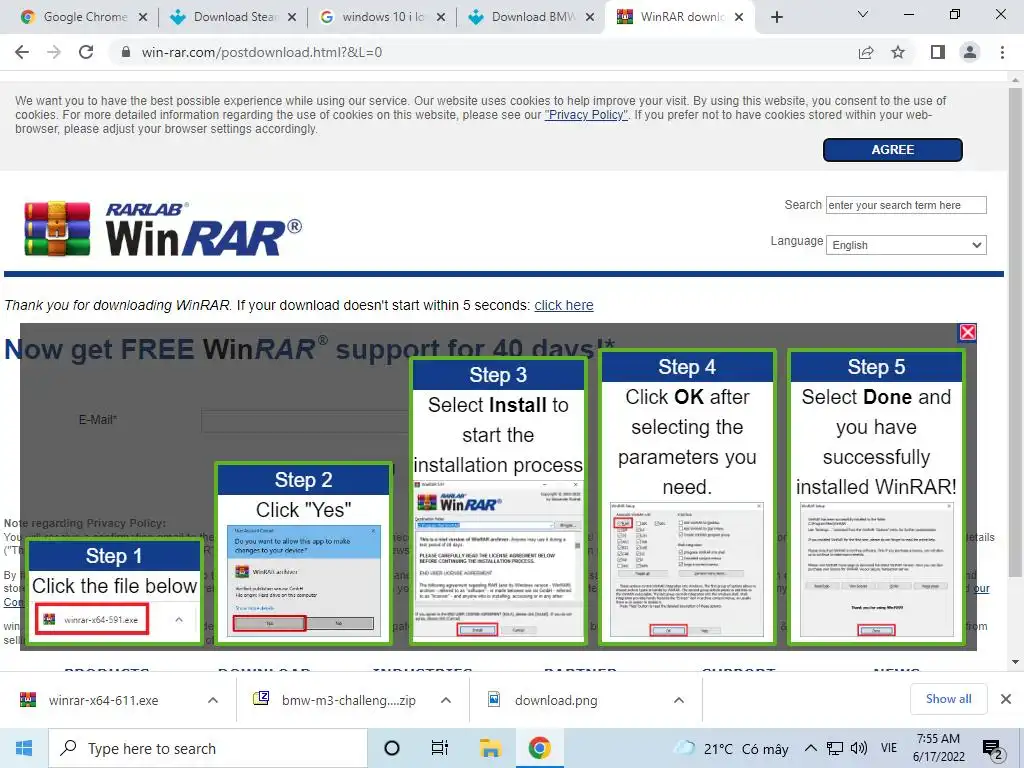The image size is (1024, 768).
Task: Click the Step 5 Done screenshot
Action: click(x=876, y=569)
